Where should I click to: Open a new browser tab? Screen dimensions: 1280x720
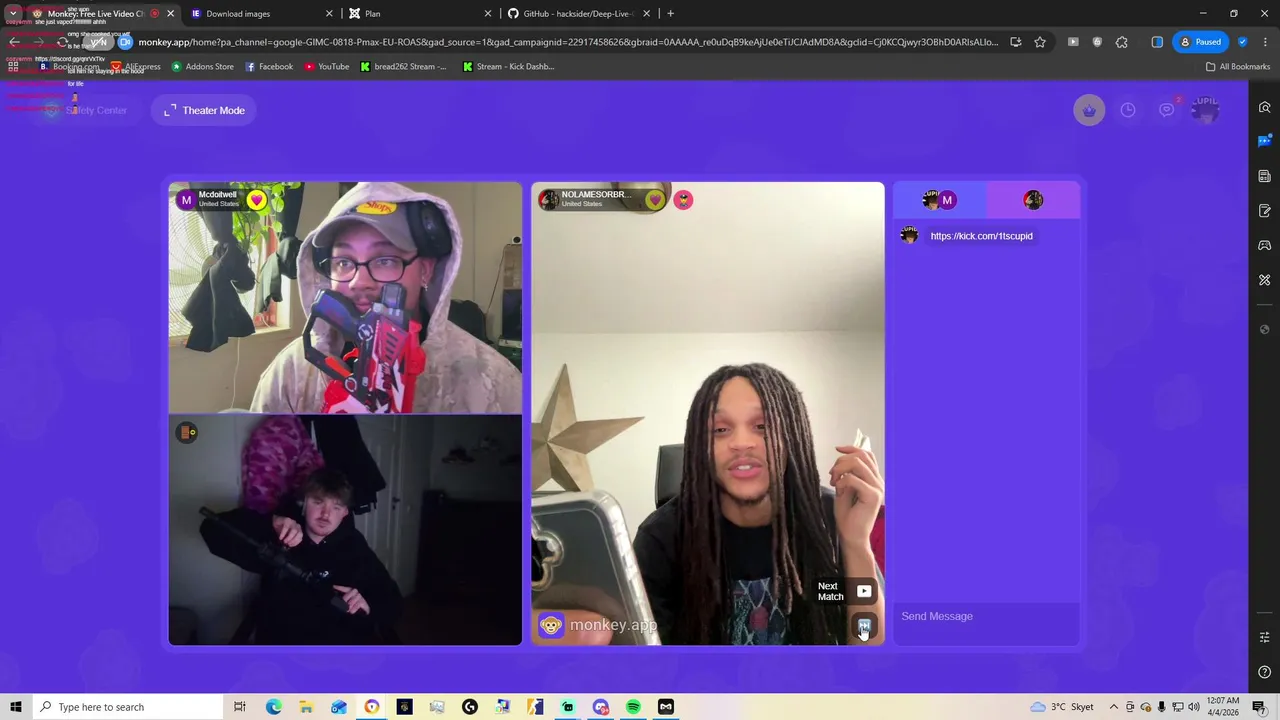pos(670,14)
